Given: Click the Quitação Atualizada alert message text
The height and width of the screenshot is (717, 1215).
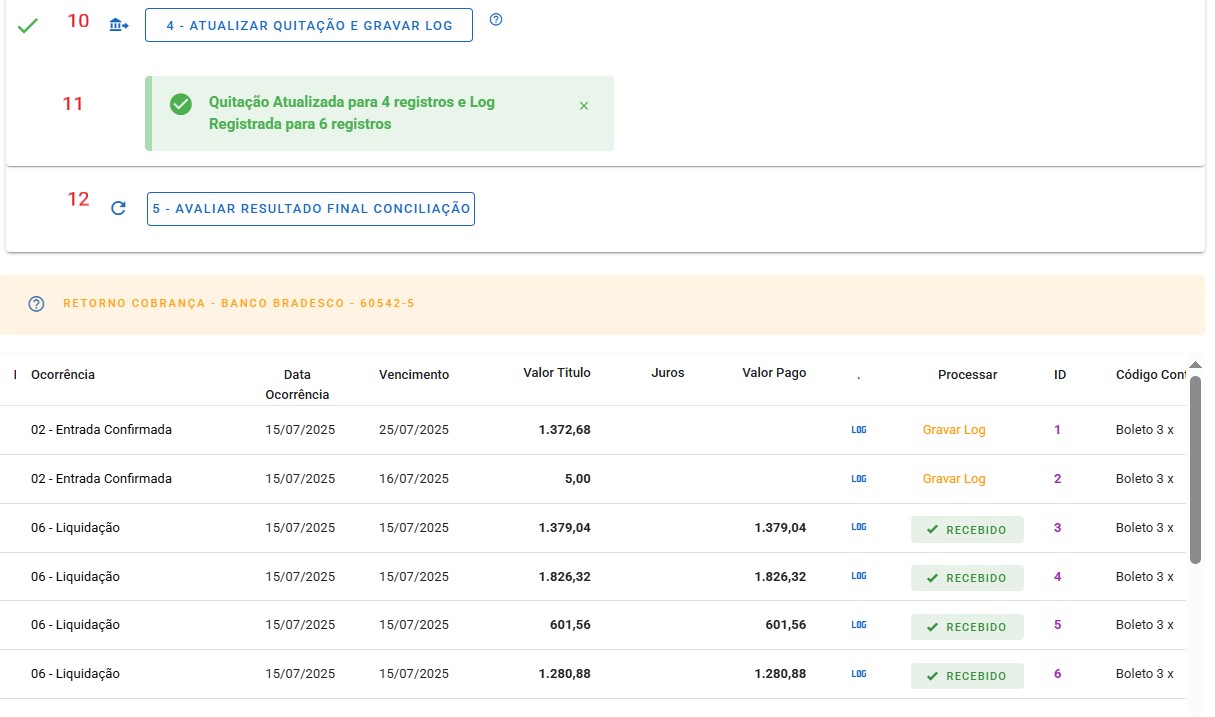Looking at the screenshot, I should point(352,113).
